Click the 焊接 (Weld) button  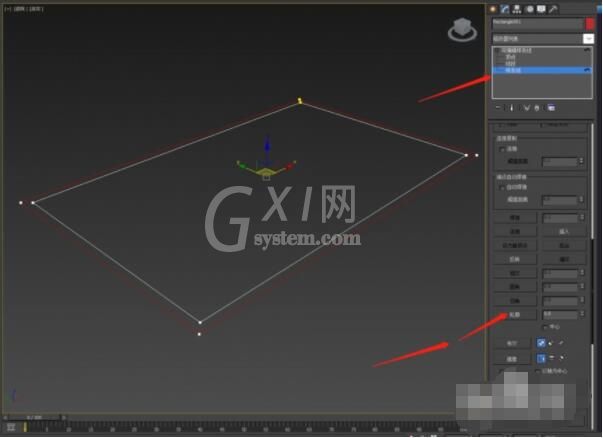[515, 218]
